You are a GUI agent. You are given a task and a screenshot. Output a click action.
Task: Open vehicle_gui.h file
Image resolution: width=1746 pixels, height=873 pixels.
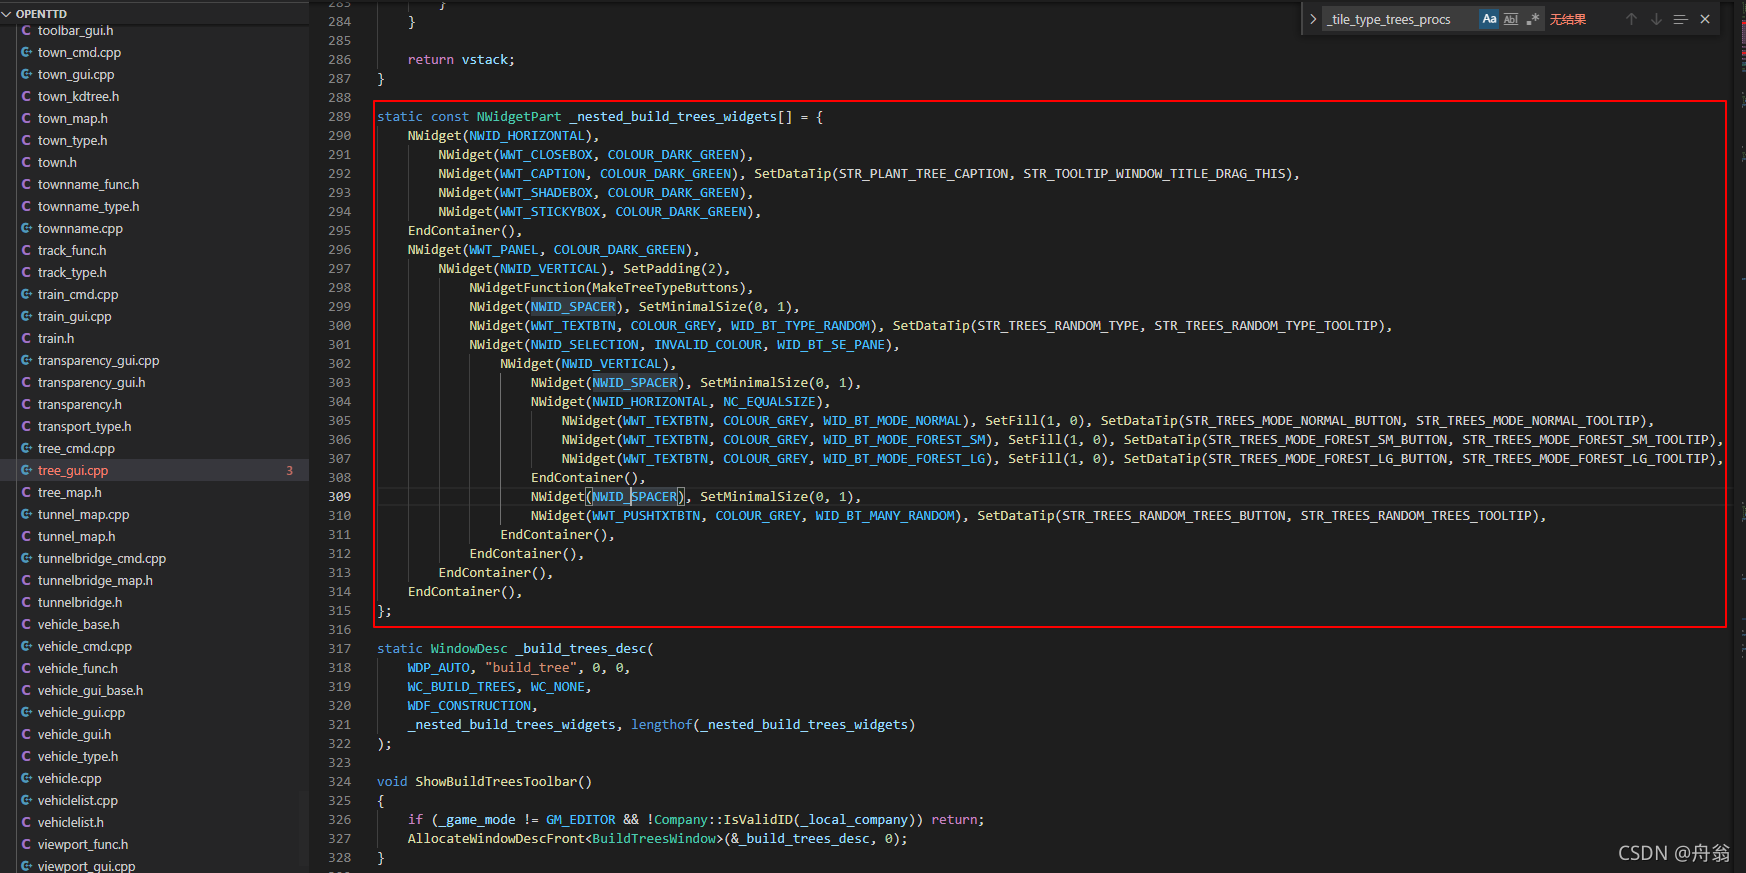coord(154,734)
